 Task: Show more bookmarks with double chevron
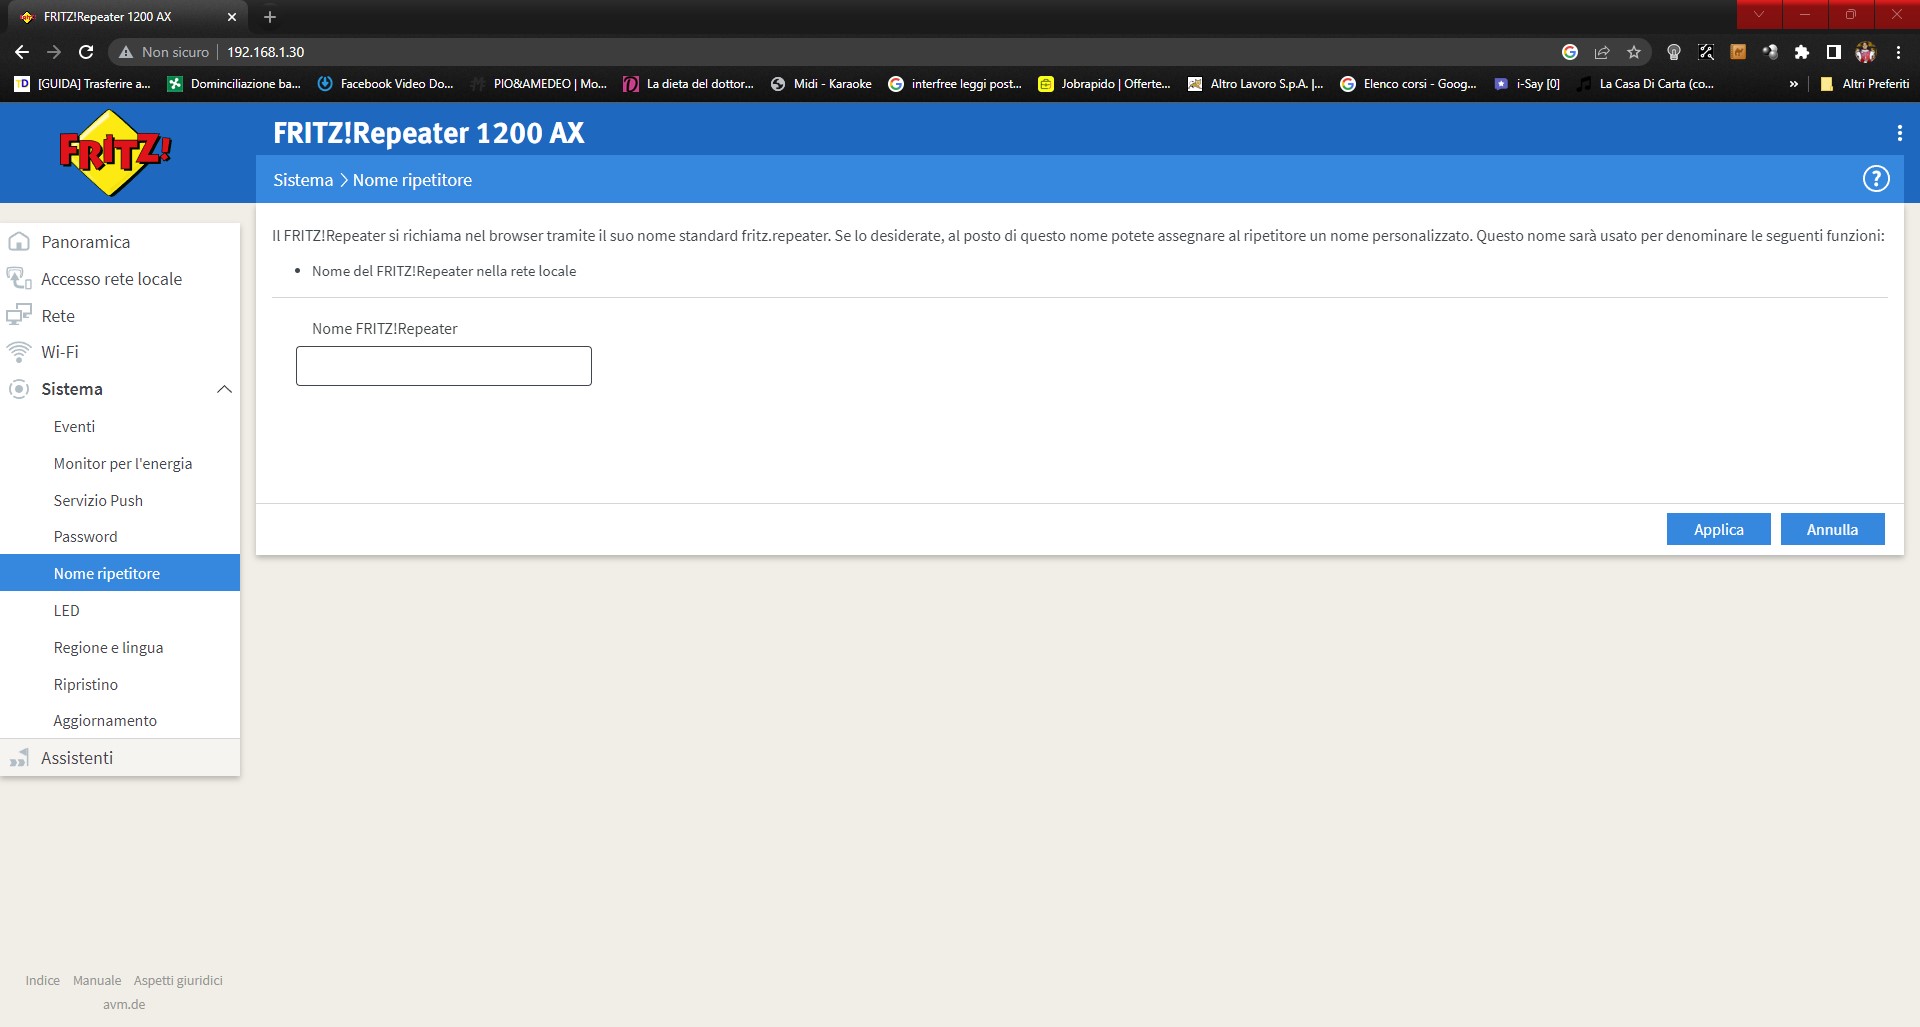coord(1794,84)
